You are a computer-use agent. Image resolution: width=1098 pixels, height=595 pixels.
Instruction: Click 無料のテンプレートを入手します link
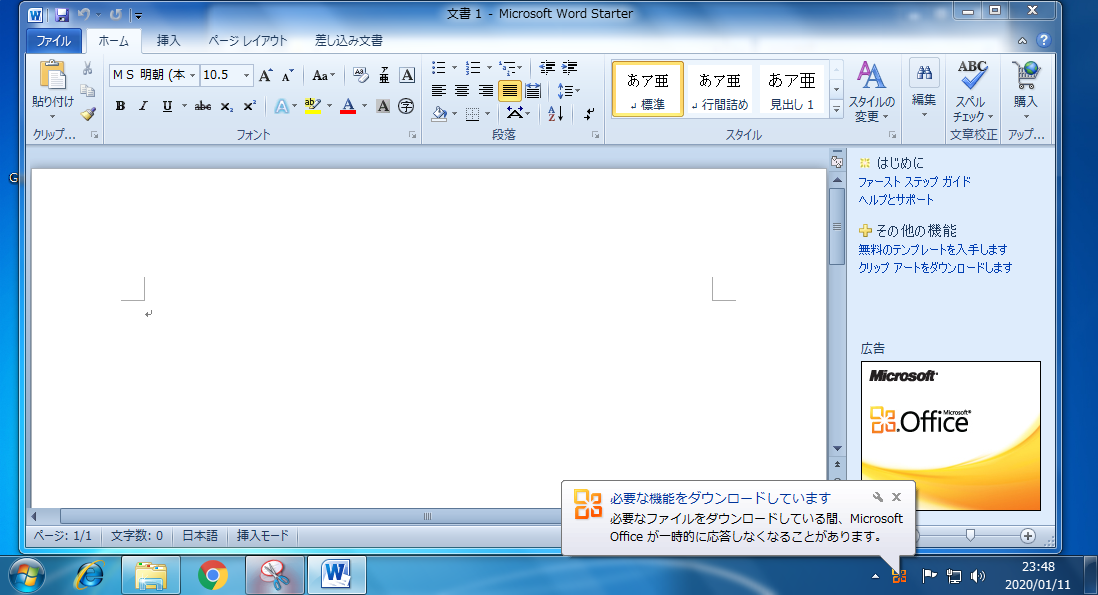933,249
